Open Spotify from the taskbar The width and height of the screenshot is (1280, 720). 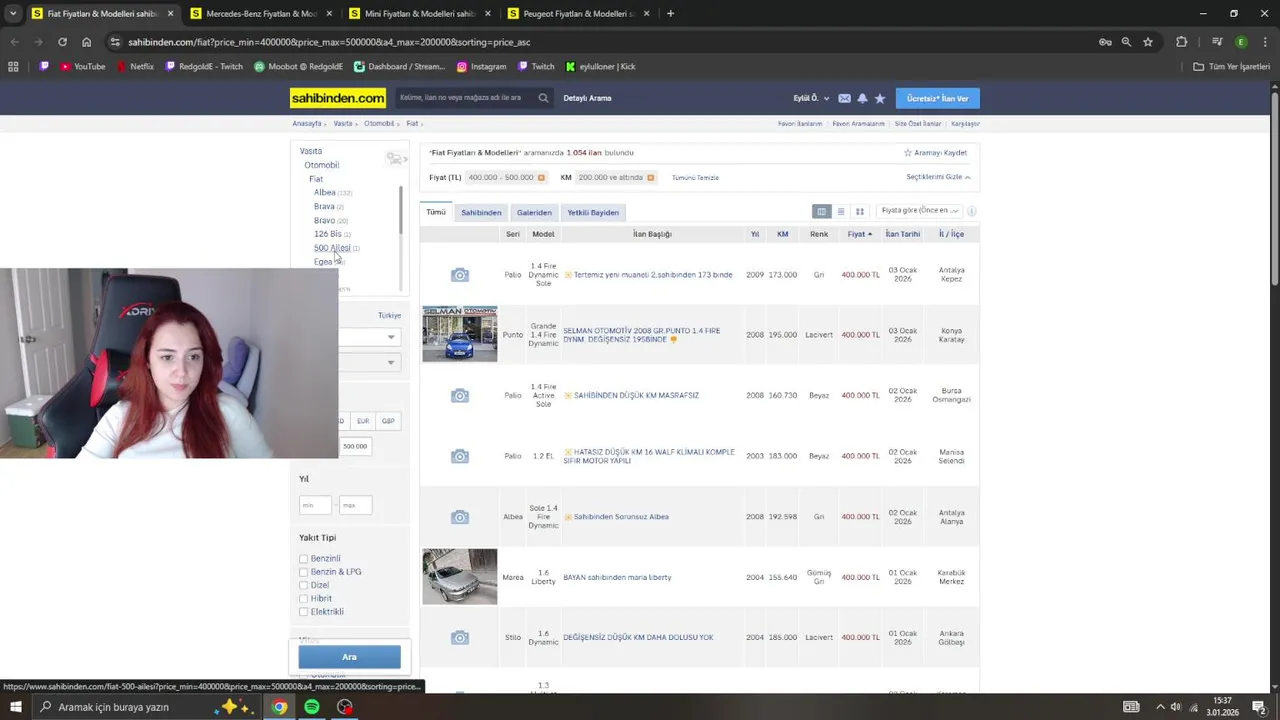(x=312, y=707)
